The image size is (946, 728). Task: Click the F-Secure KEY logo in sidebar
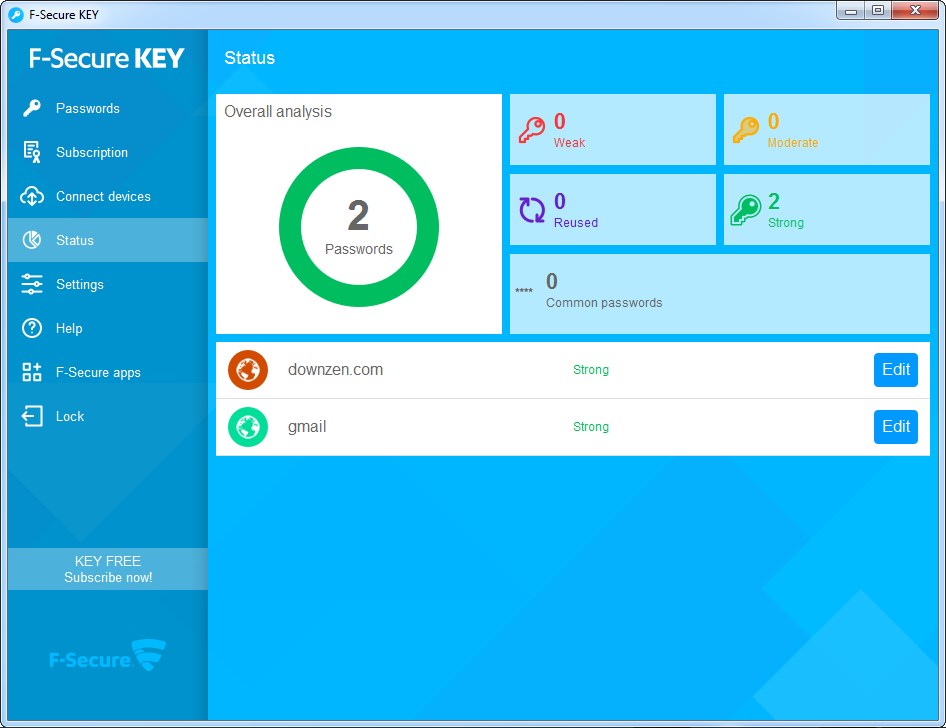[107, 58]
